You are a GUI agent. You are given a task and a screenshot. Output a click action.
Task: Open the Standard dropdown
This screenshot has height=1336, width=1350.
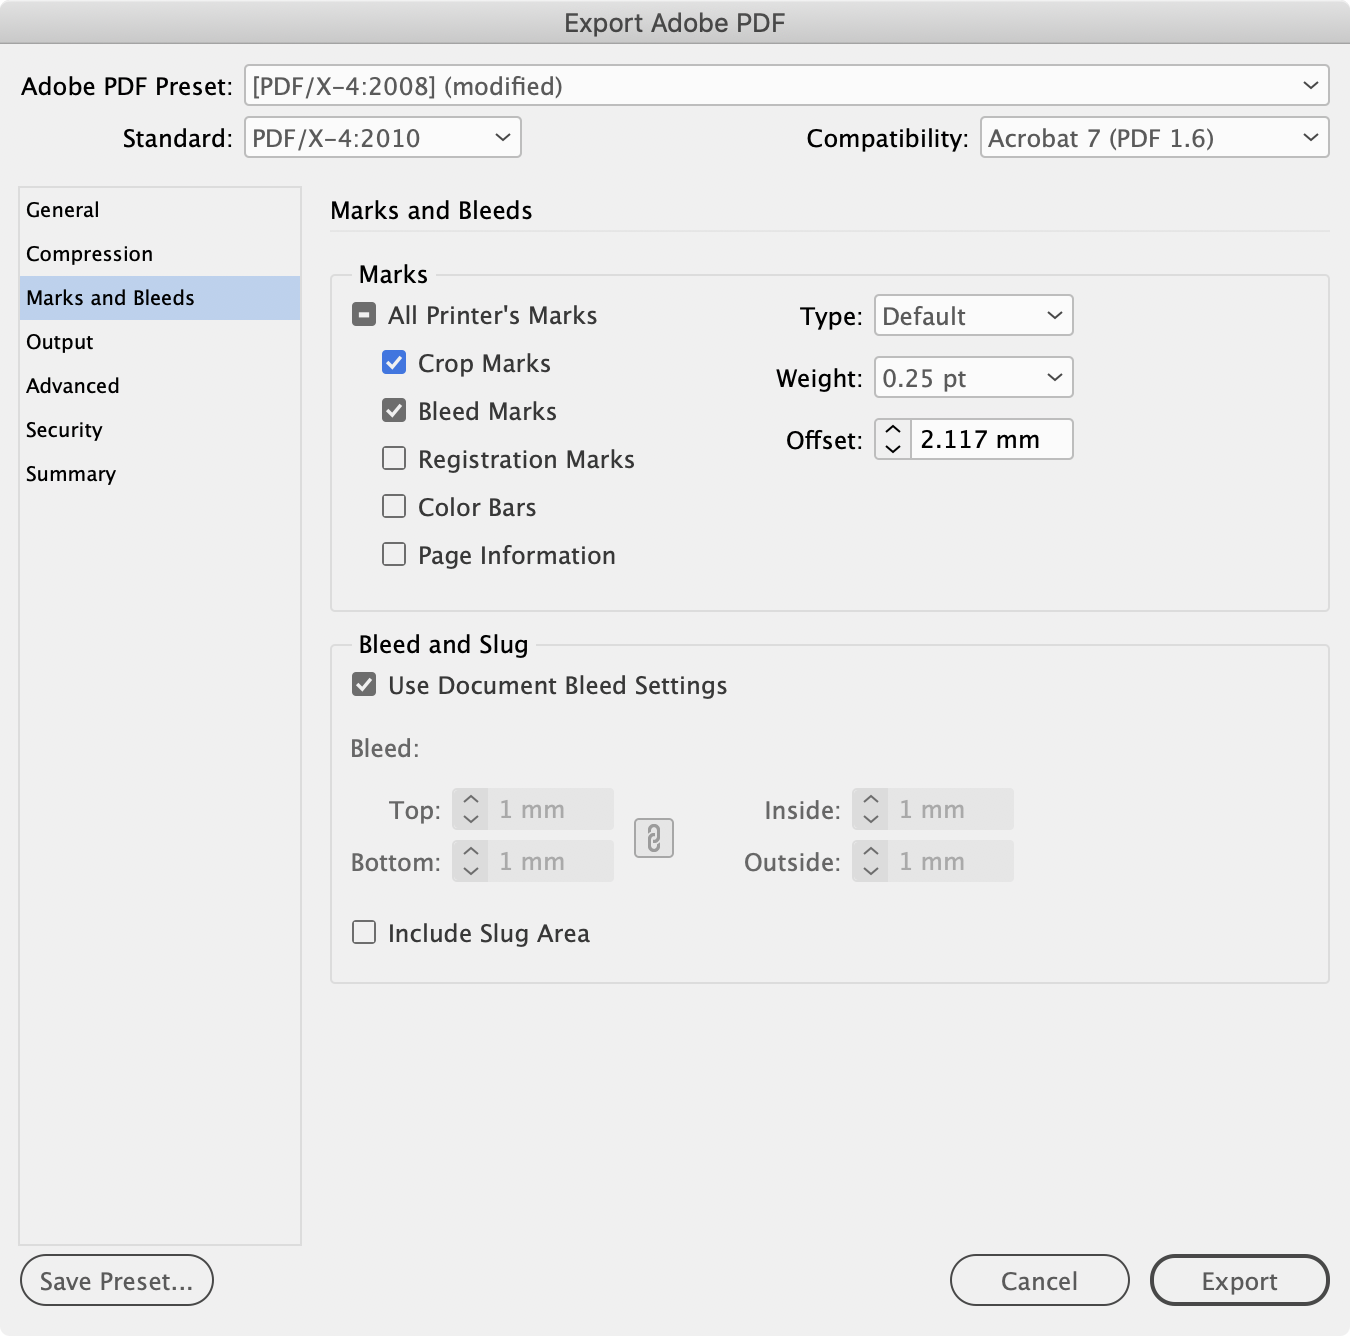click(x=382, y=137)
